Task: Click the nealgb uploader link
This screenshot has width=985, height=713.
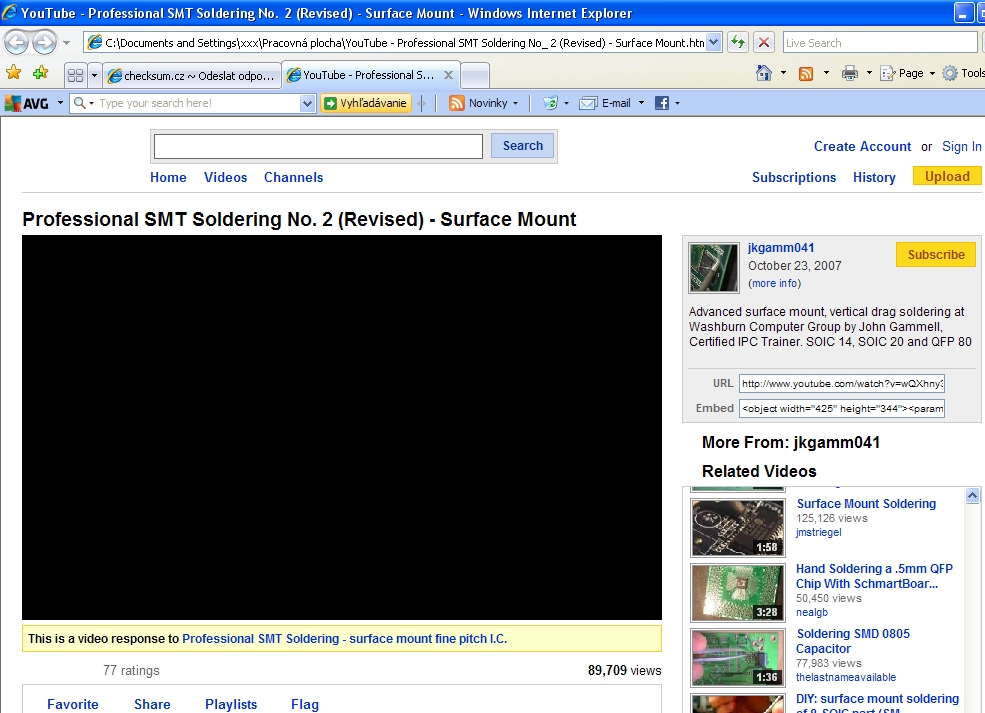Action: (x=812, y=612)
